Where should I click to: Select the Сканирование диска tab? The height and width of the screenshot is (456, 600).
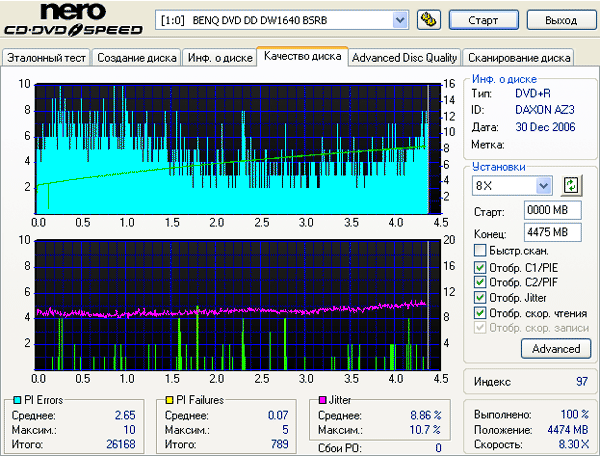click(x=520, y=57)
